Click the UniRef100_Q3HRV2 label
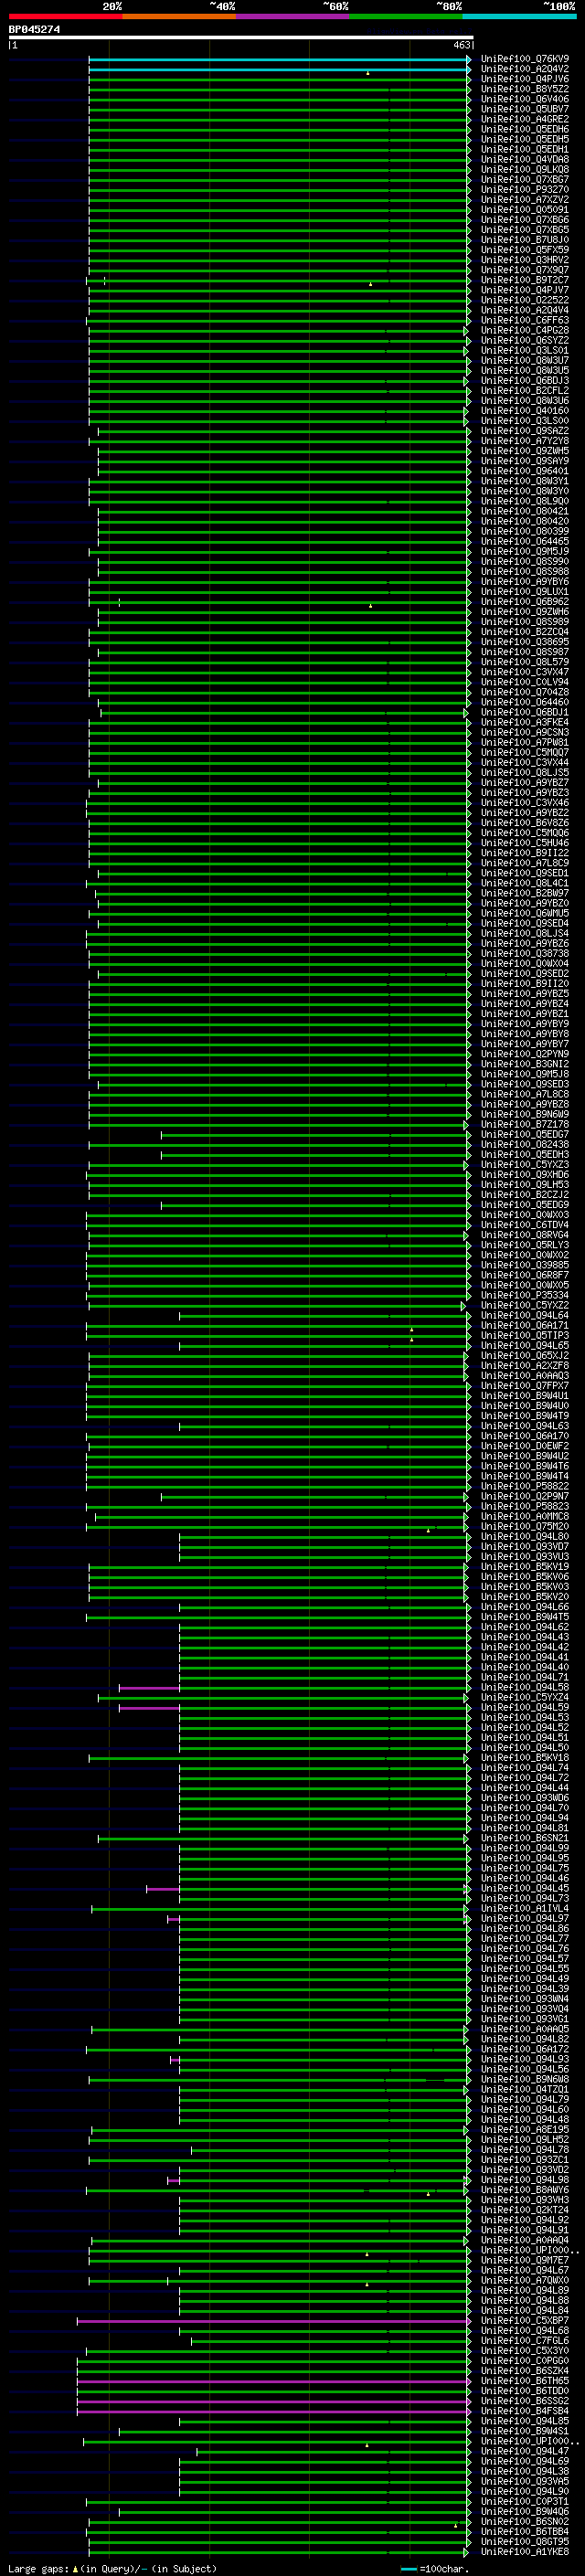The height and width of the screenshot is (2576, 585). [x=525, y=260]
